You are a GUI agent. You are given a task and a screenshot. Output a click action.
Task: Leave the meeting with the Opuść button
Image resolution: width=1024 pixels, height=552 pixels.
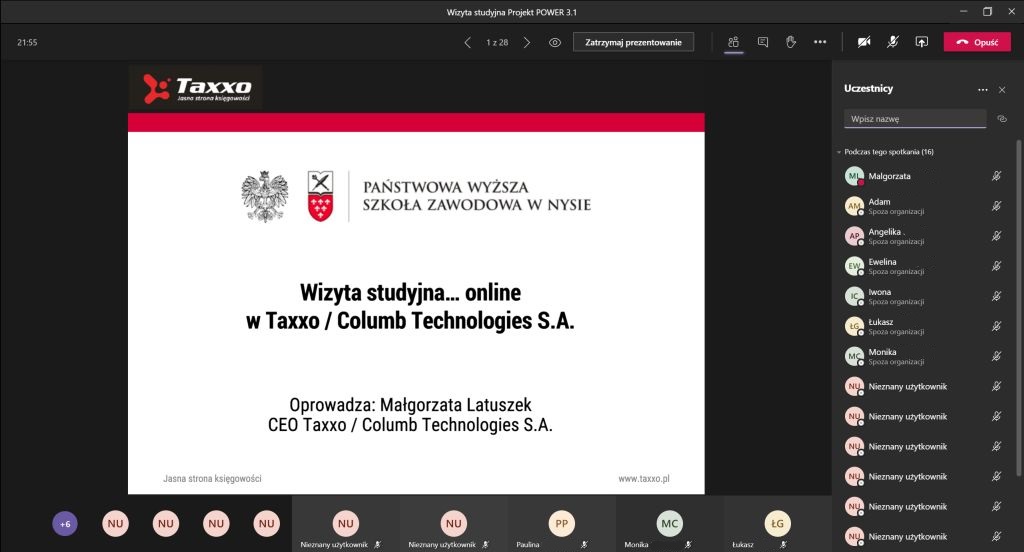pyautogui.click(x=977, y=42)
